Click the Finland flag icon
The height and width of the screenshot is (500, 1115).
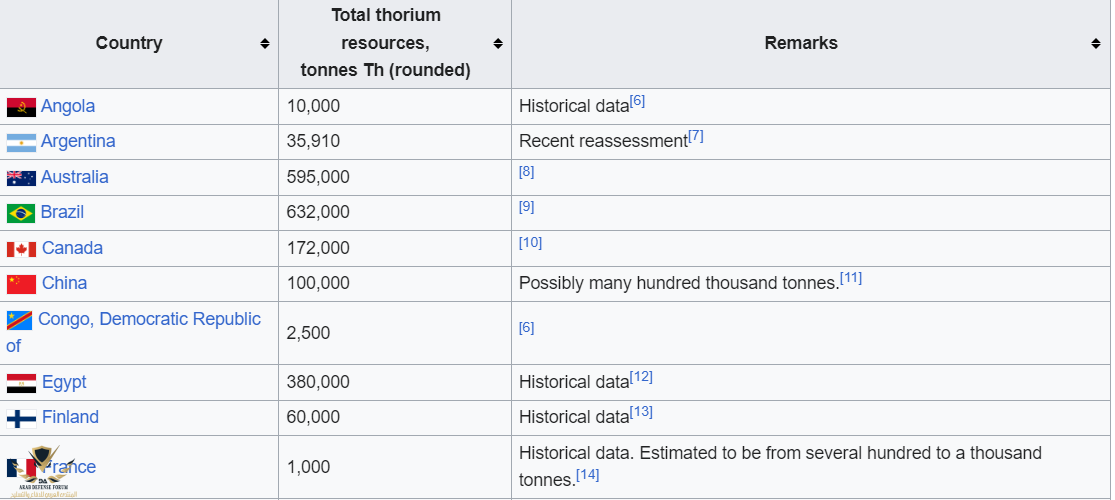tap(21, 418)
